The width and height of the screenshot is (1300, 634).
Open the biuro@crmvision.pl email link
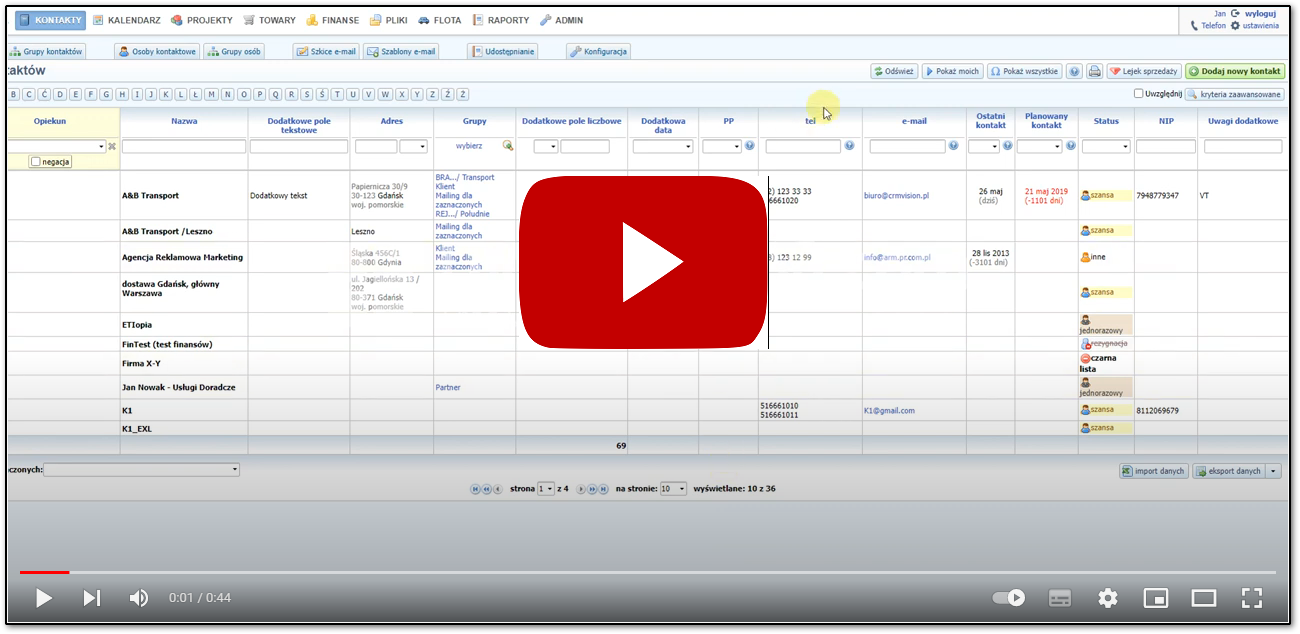896,196
